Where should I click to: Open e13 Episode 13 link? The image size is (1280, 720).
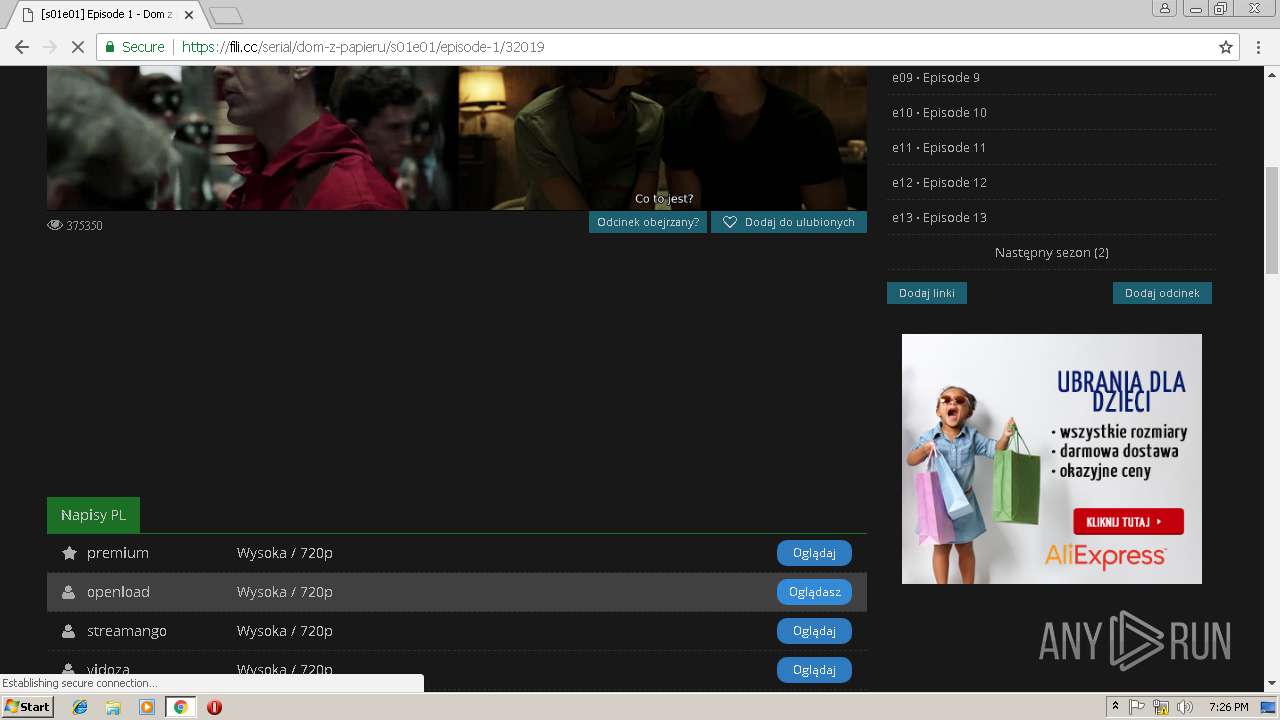pyautogui.click(x=939, y=218)
